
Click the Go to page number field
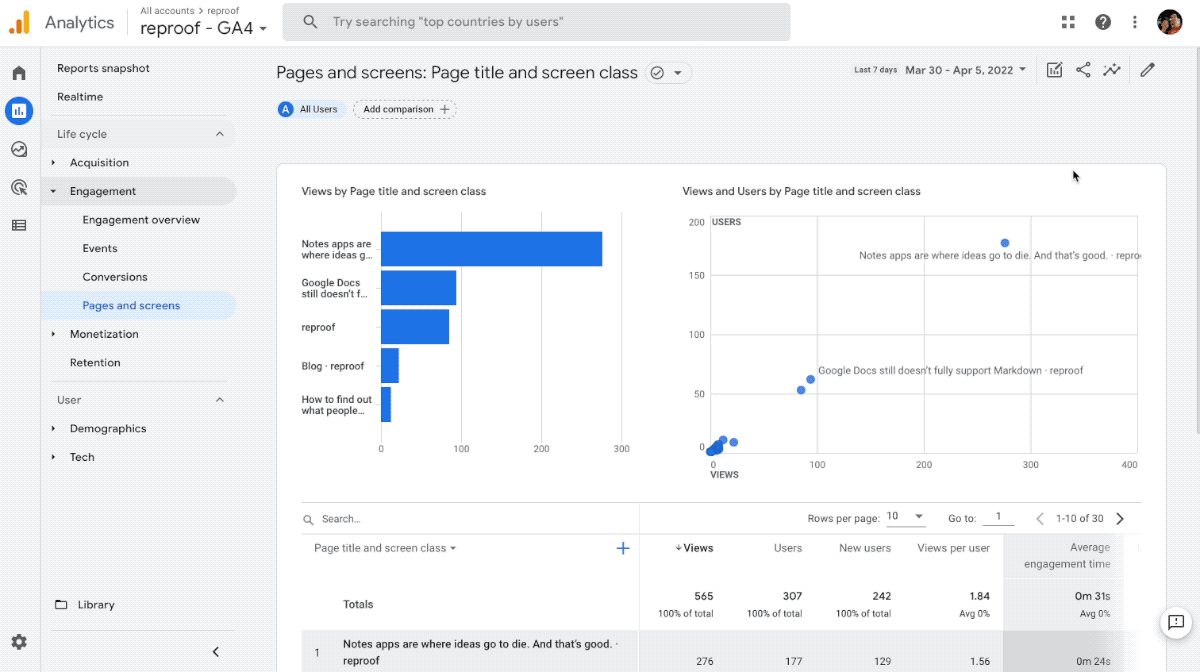tap(997, 518)
